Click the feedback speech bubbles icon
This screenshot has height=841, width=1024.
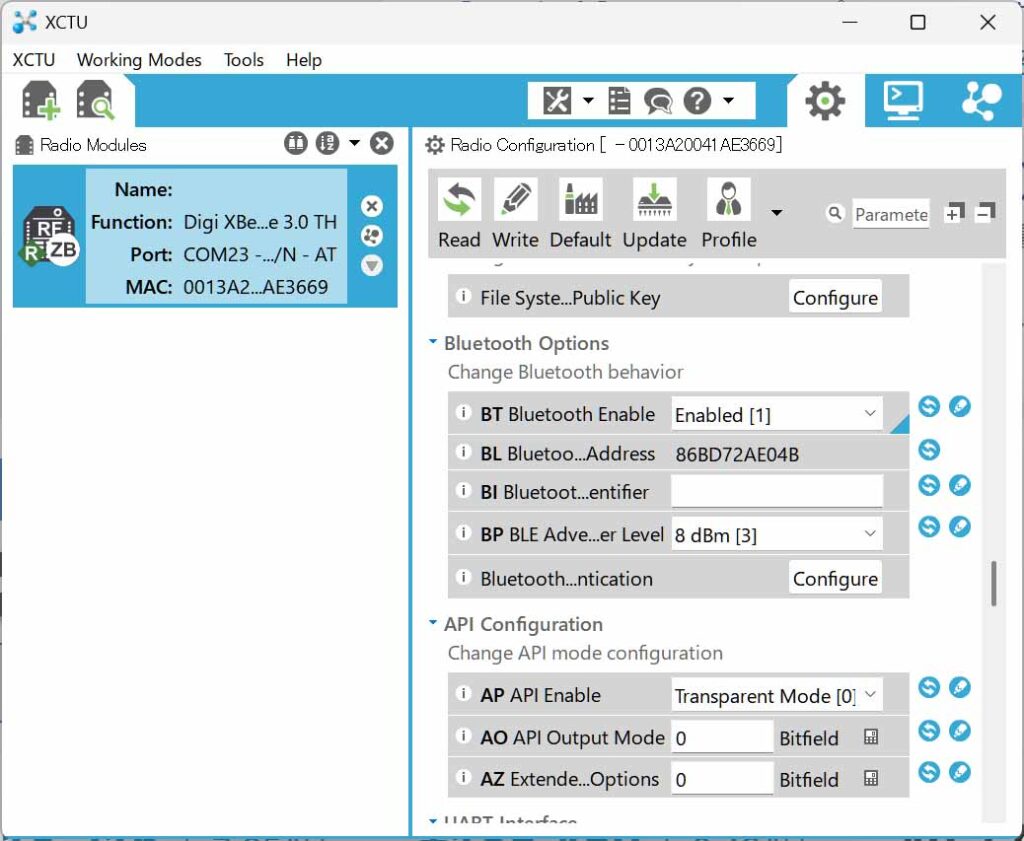tap(658, 101)
